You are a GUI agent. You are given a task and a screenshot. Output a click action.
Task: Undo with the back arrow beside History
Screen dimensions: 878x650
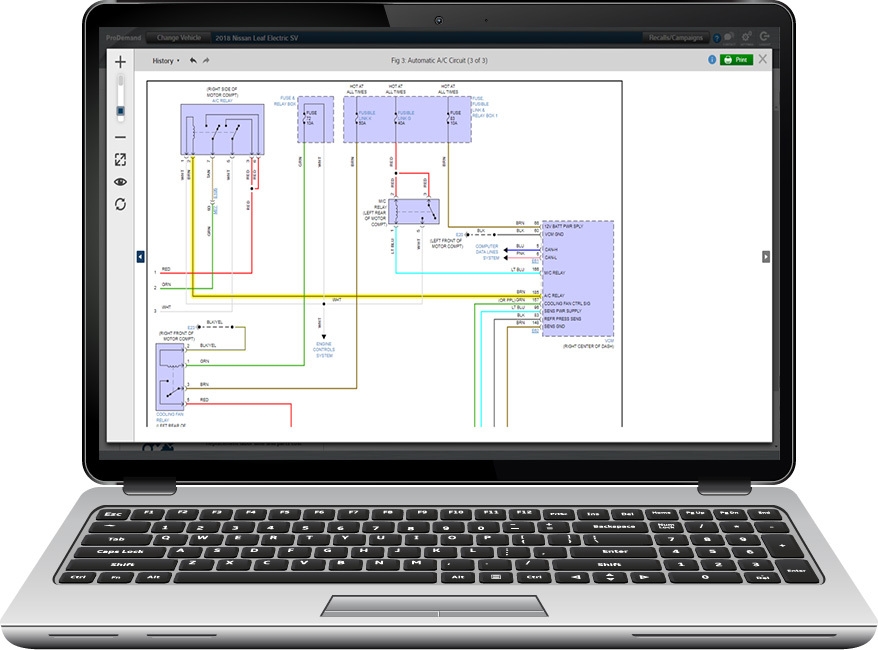(x=194, y=60)
